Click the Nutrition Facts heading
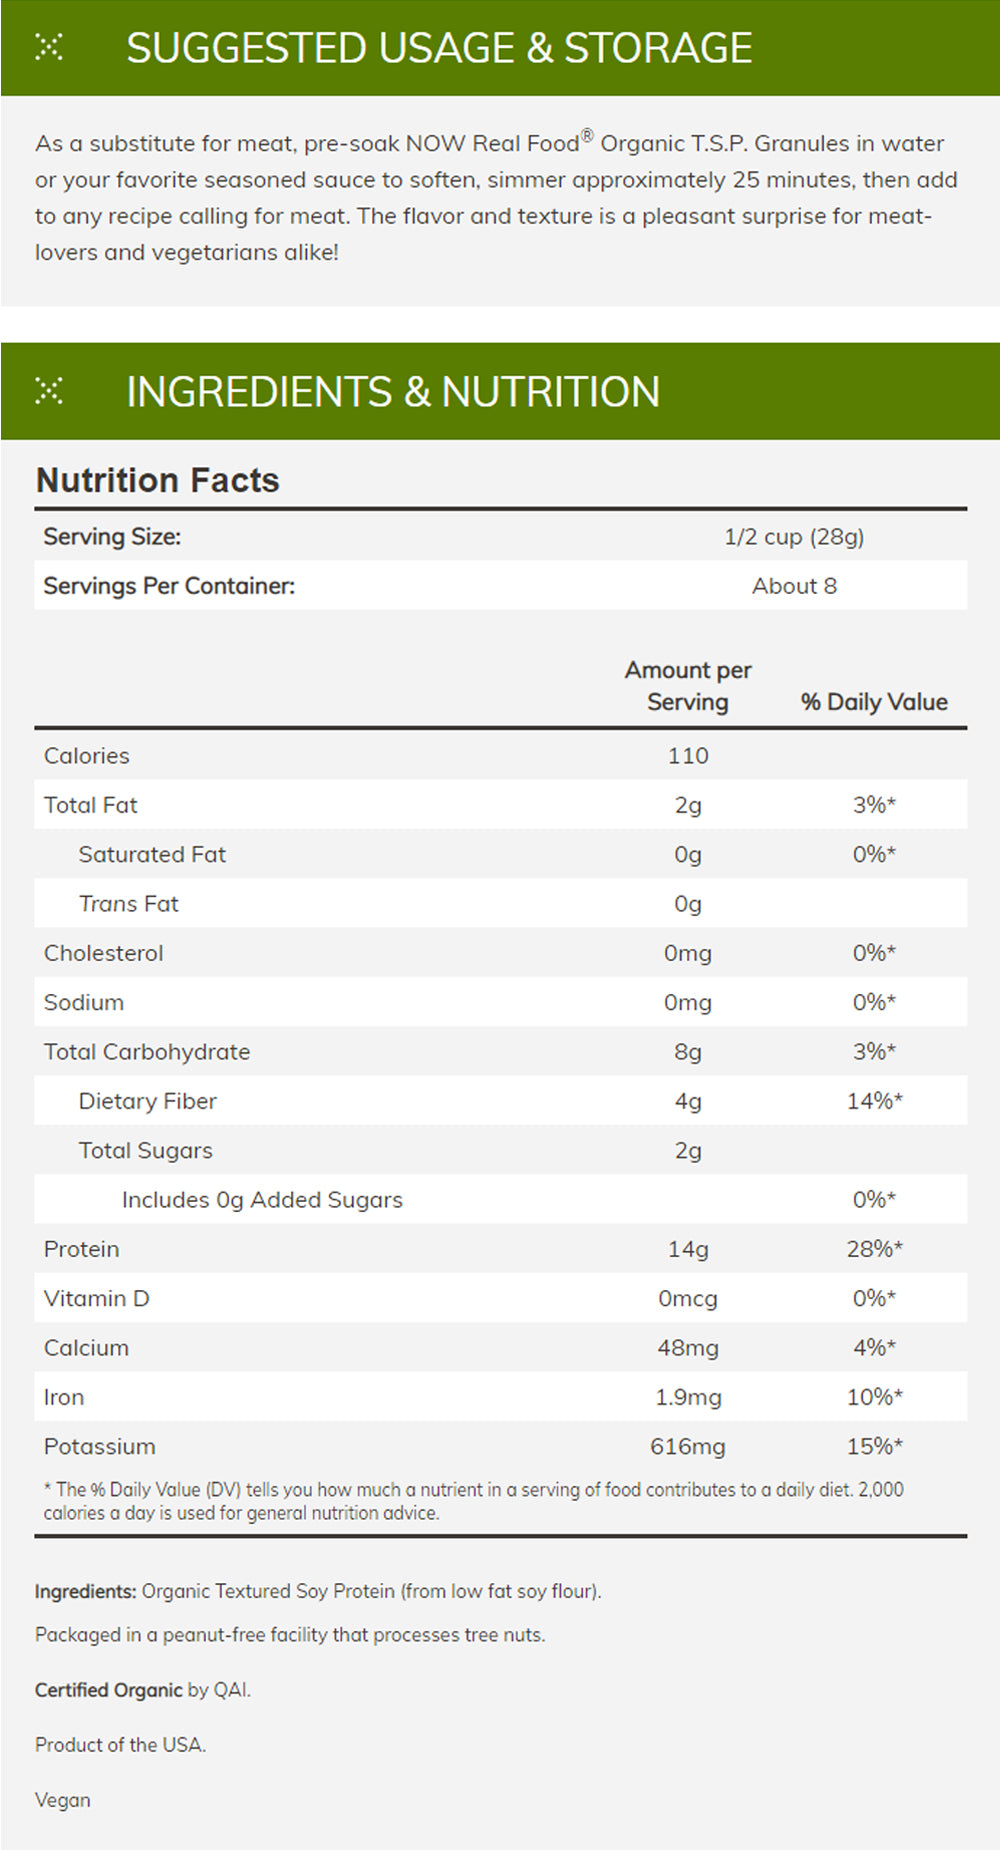The image size is (1000, 1850). (x=158, y=480)
